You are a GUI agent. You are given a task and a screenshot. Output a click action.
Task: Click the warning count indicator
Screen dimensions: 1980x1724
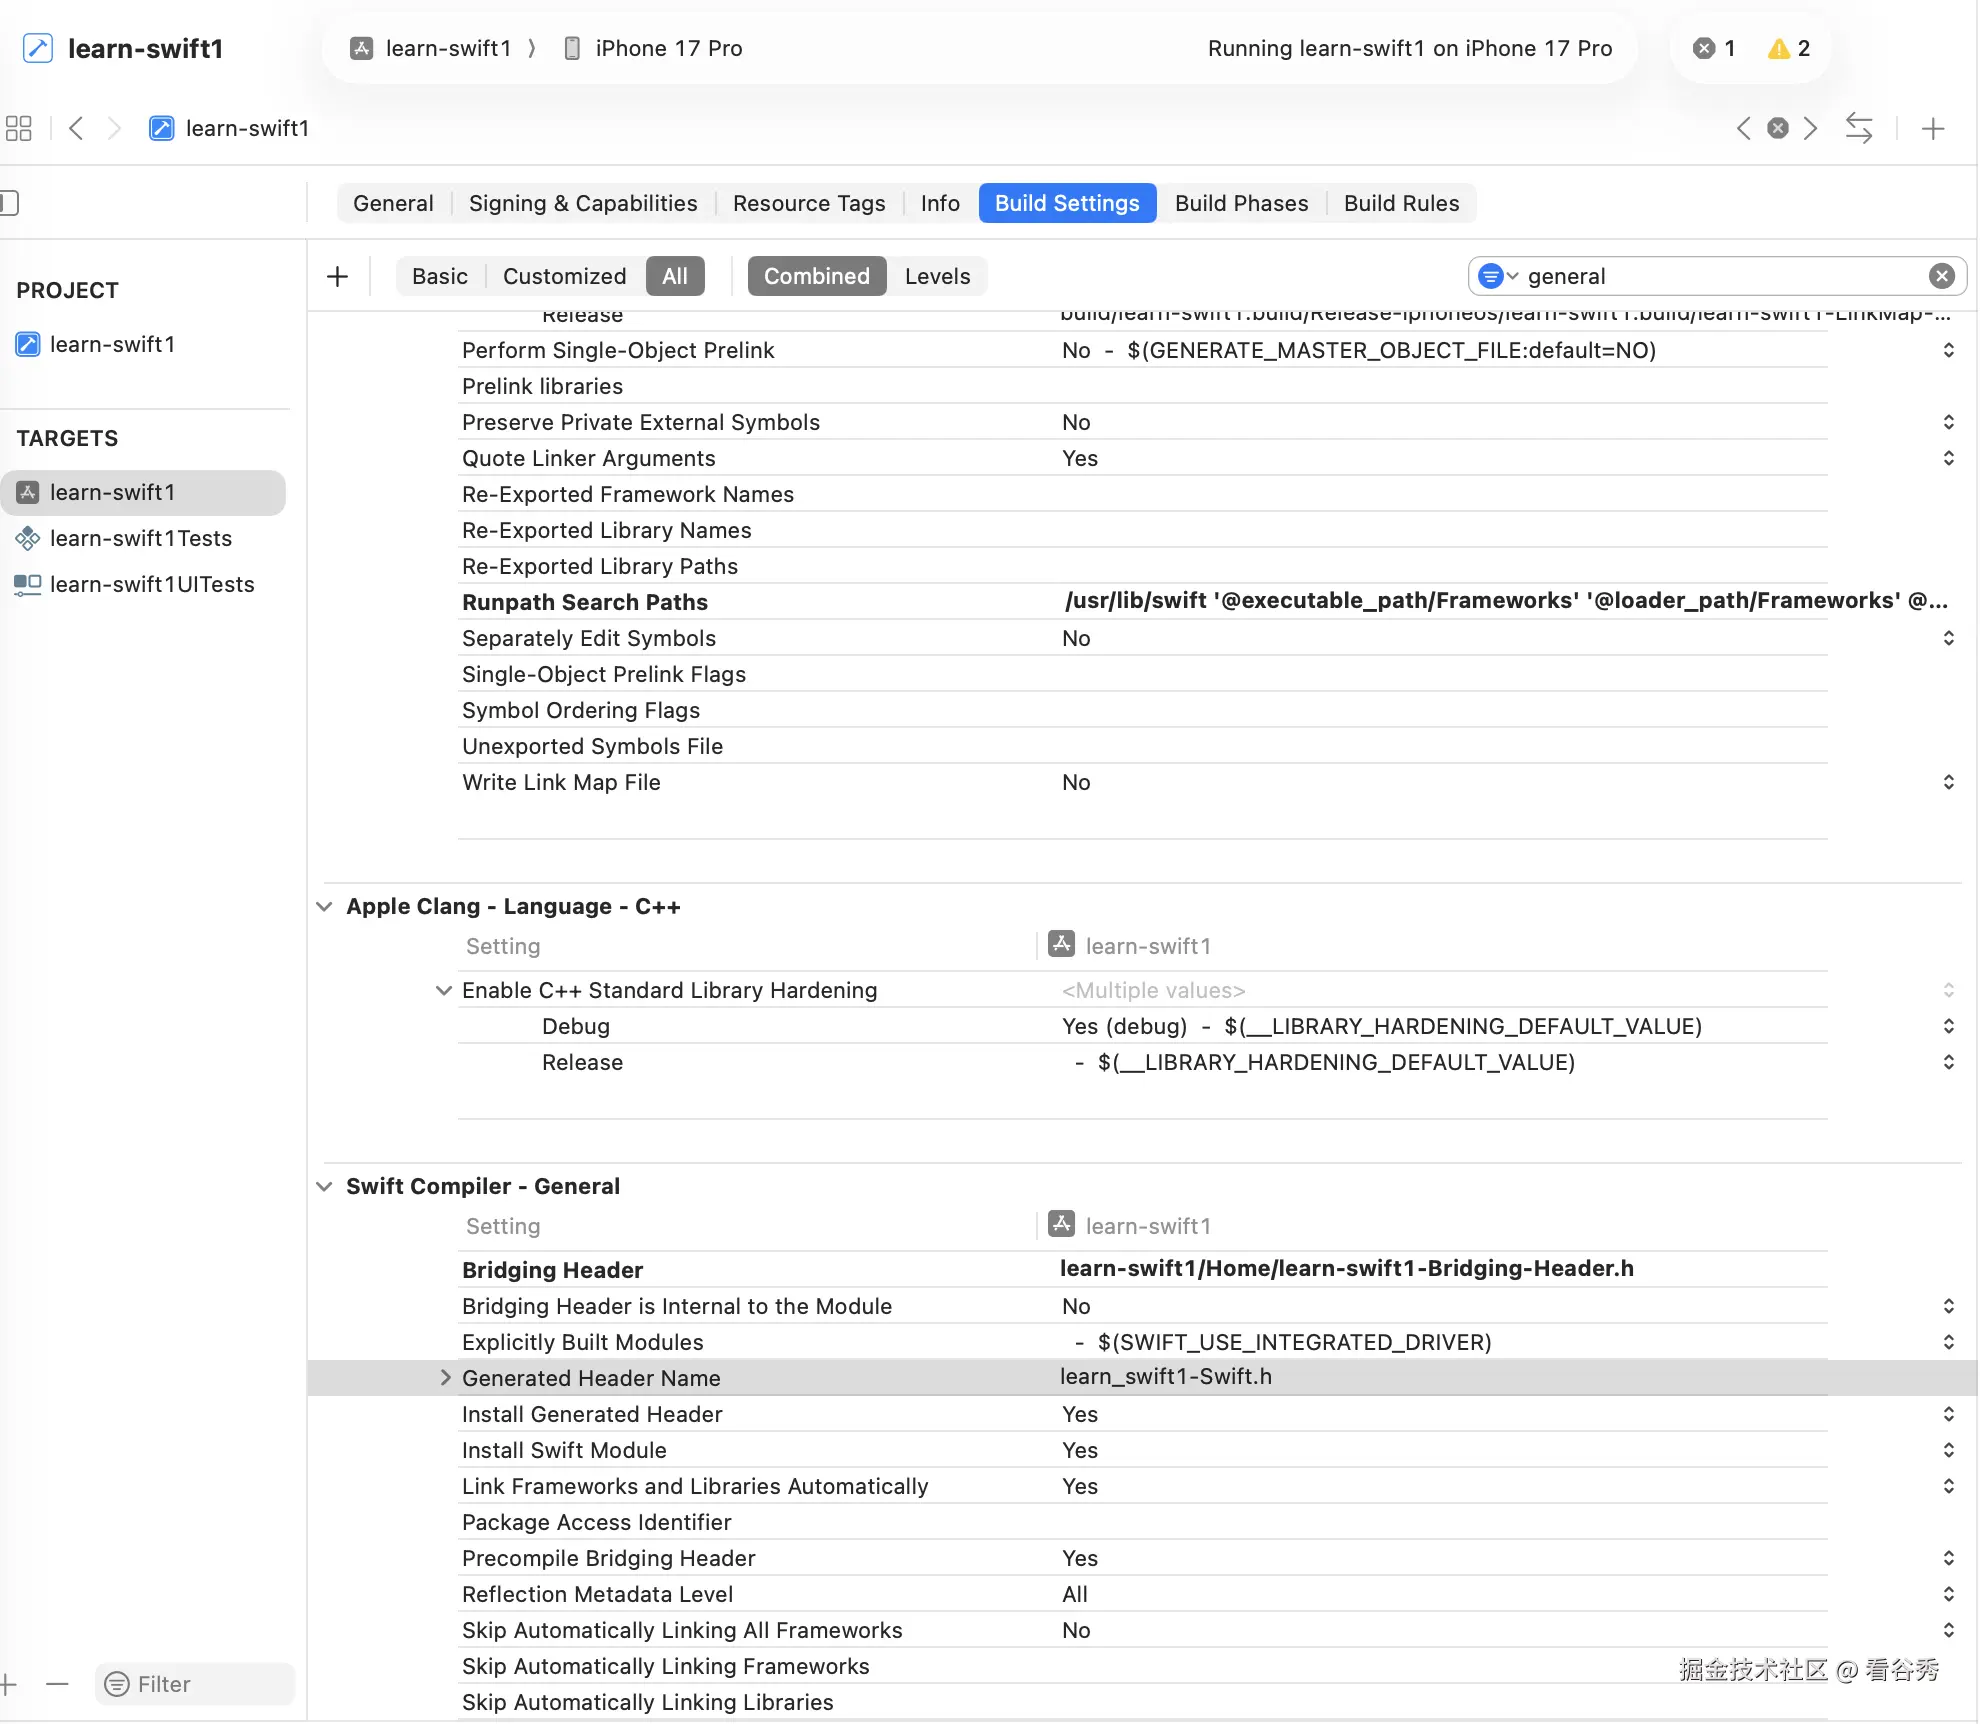click(1789, 48)
